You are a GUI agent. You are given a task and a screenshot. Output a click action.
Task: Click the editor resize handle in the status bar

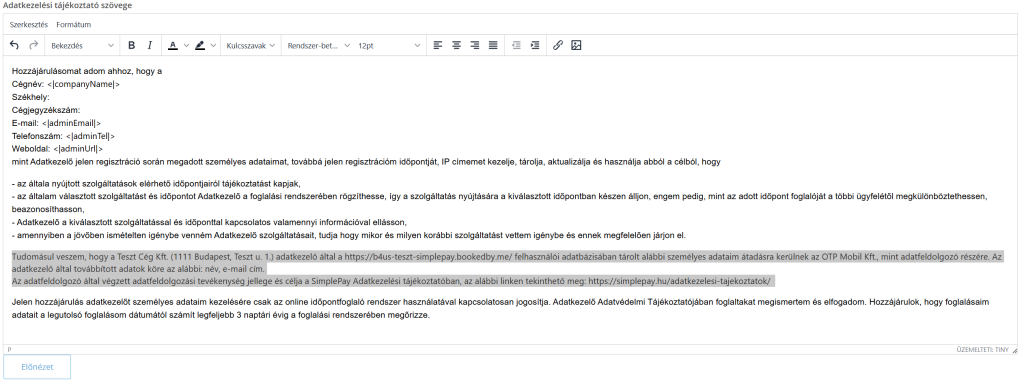(1015, 350)
